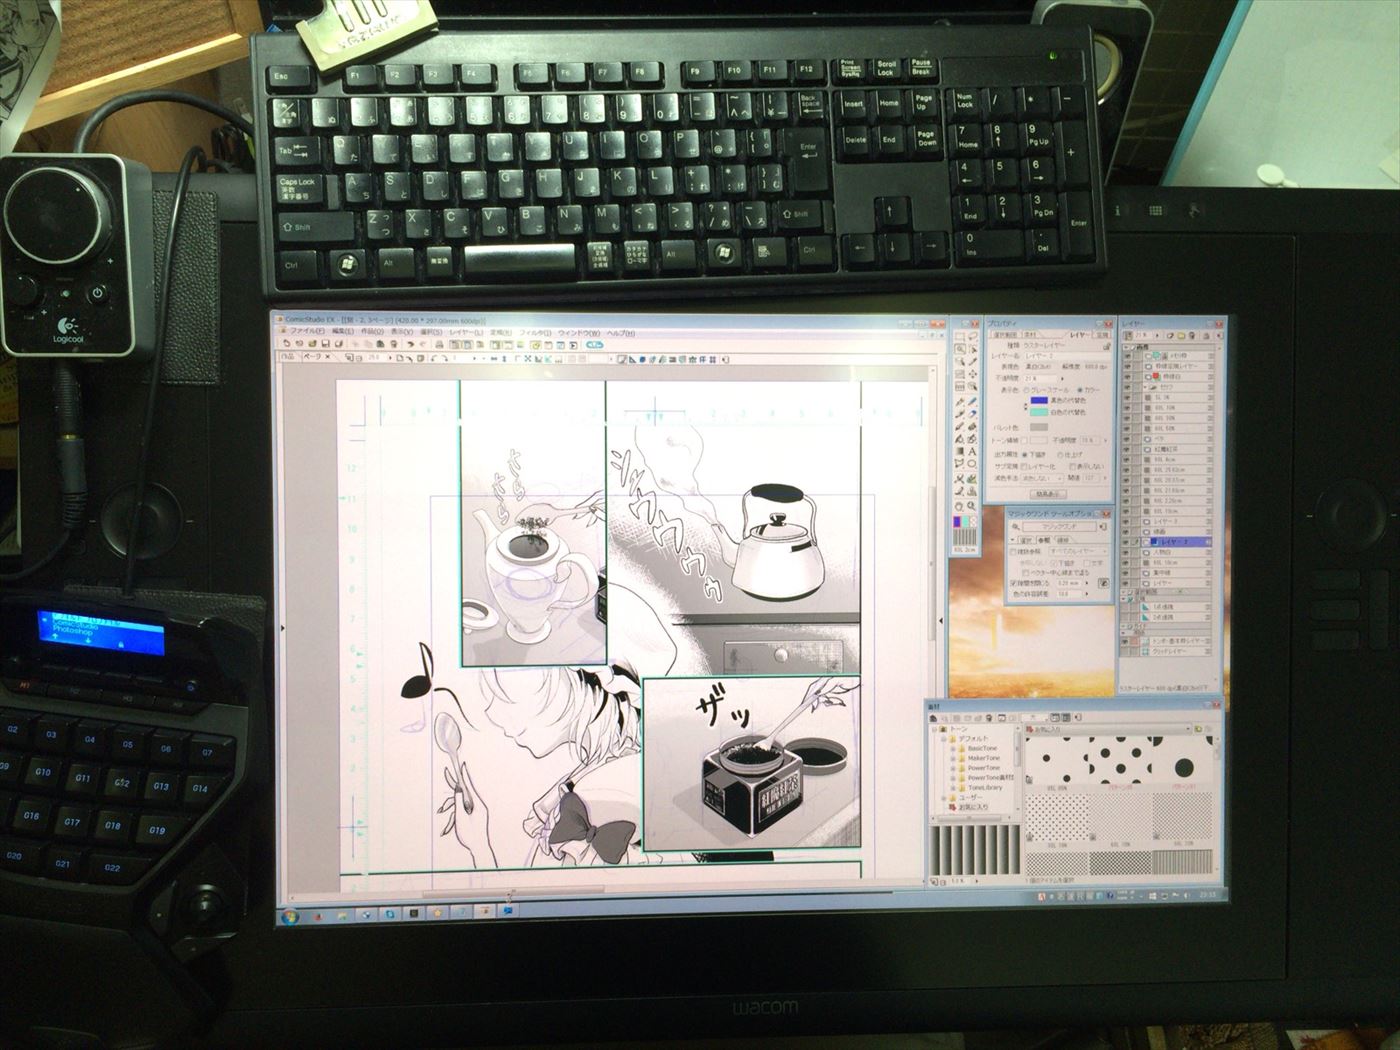
Task: Select the gradient tool in the toolbox
Action: coord(960,452)
